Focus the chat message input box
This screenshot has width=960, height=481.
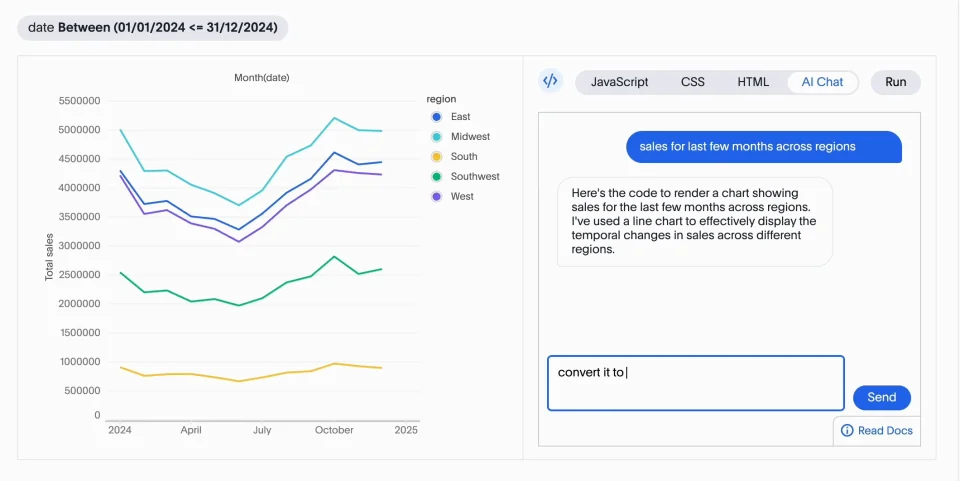[x=695, y=383]
